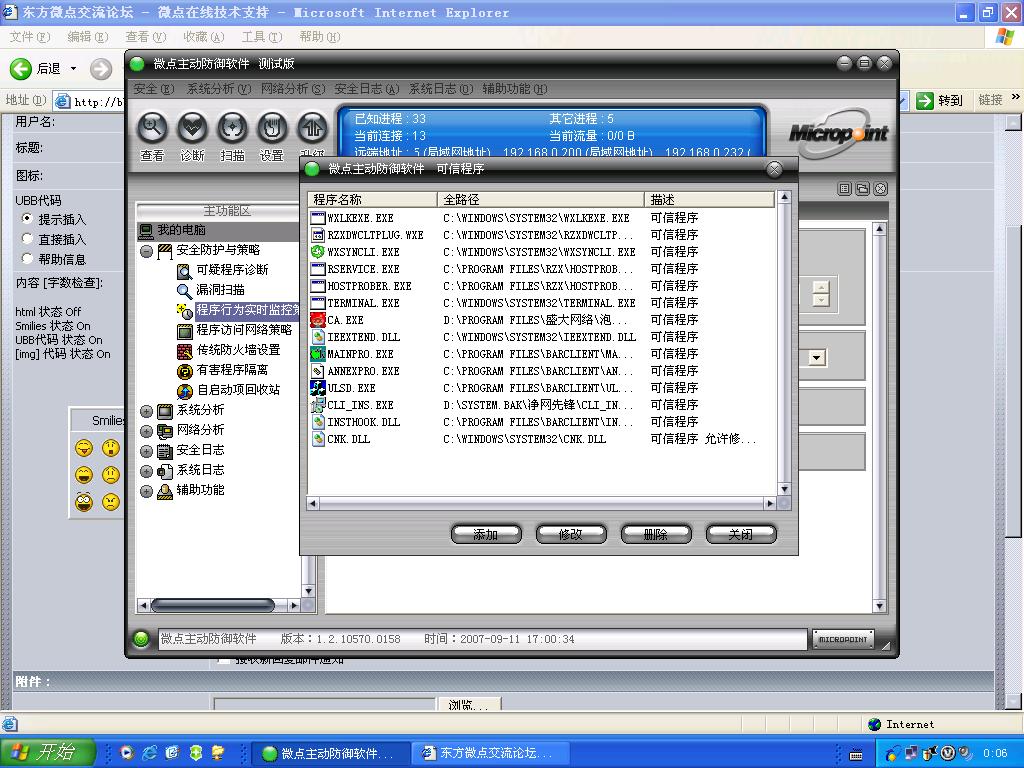
Task: Click the 自启动项回收站 tree icon
Action: 185,391
